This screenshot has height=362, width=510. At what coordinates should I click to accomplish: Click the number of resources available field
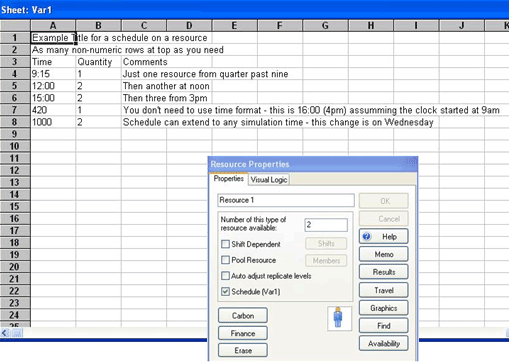click(326, 225)
